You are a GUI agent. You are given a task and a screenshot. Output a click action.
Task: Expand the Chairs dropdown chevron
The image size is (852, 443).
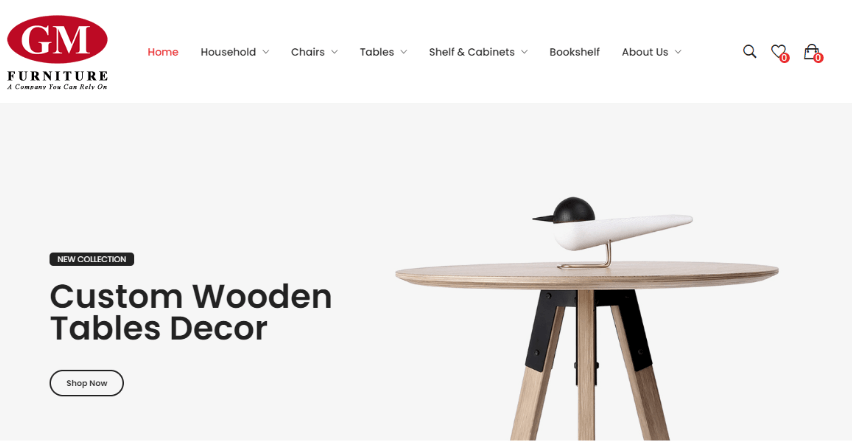pos(334,52)
